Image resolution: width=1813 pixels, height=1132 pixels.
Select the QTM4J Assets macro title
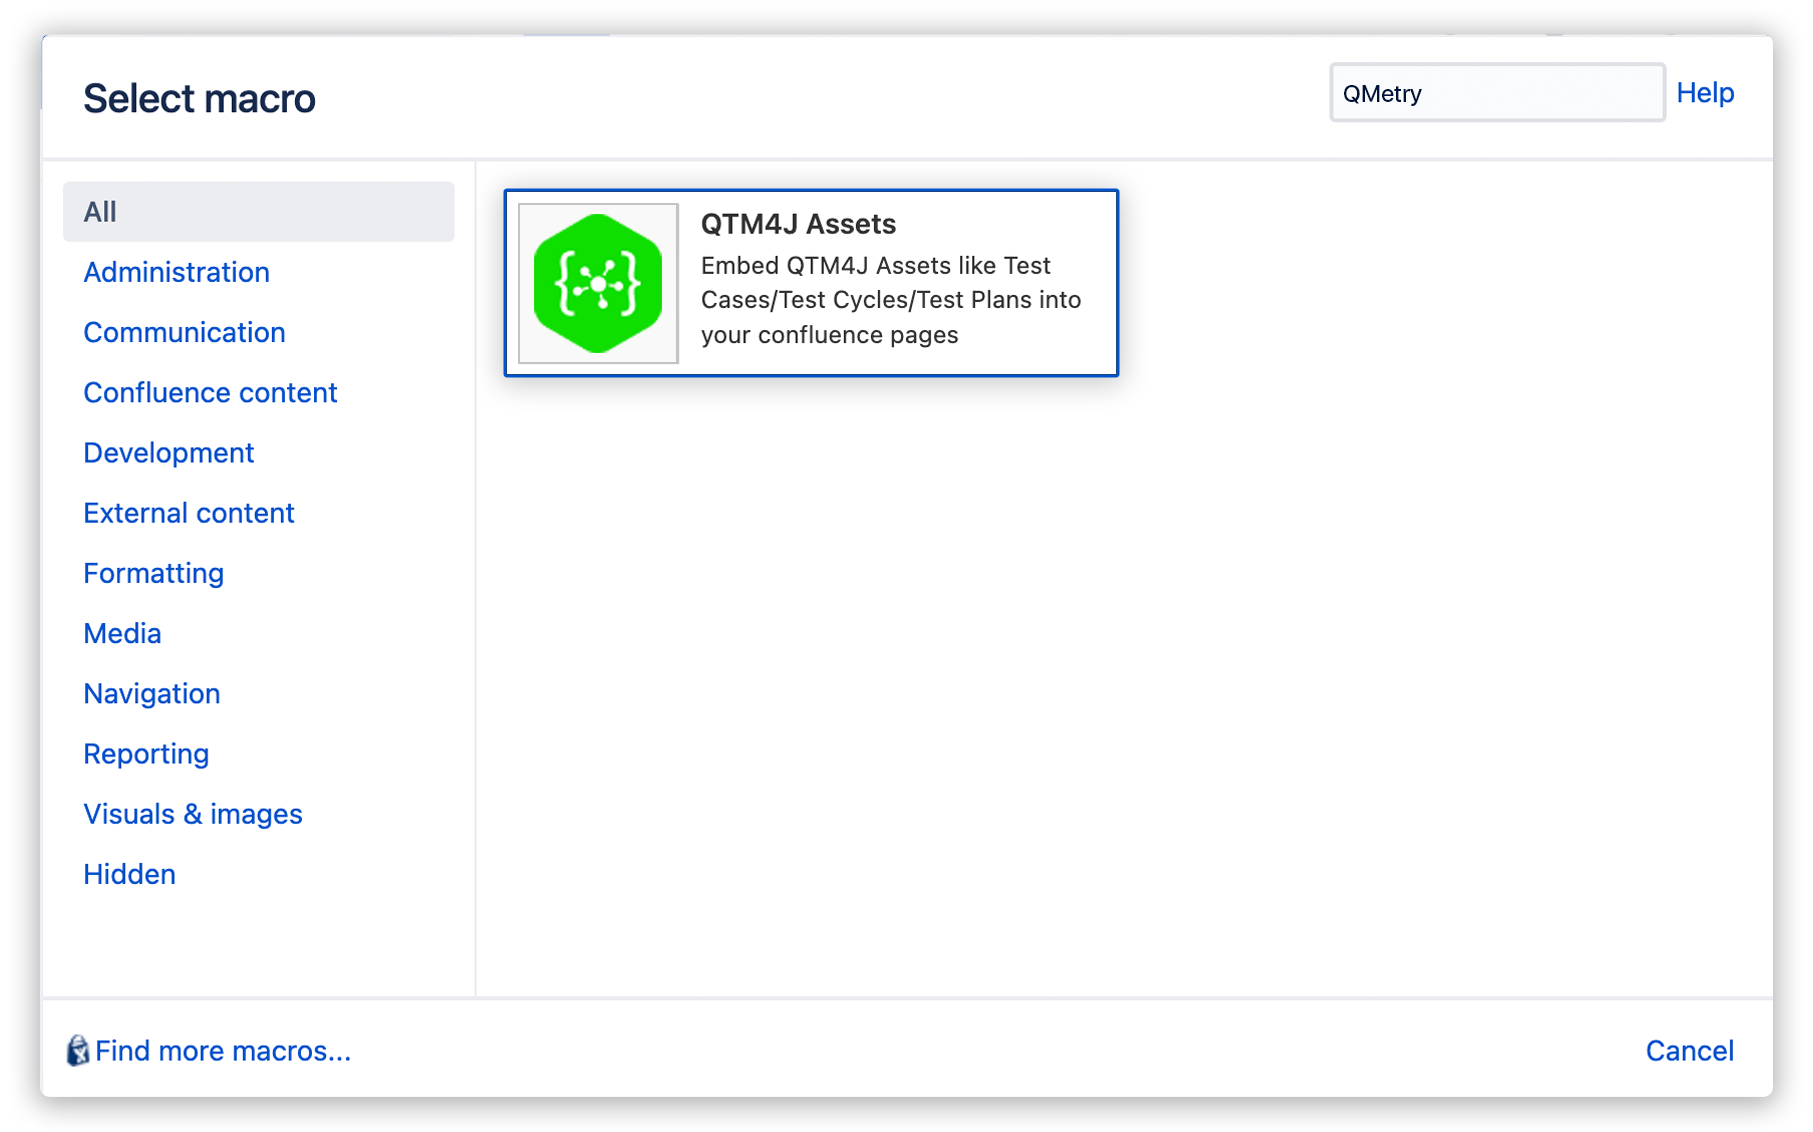click(798, 224)
